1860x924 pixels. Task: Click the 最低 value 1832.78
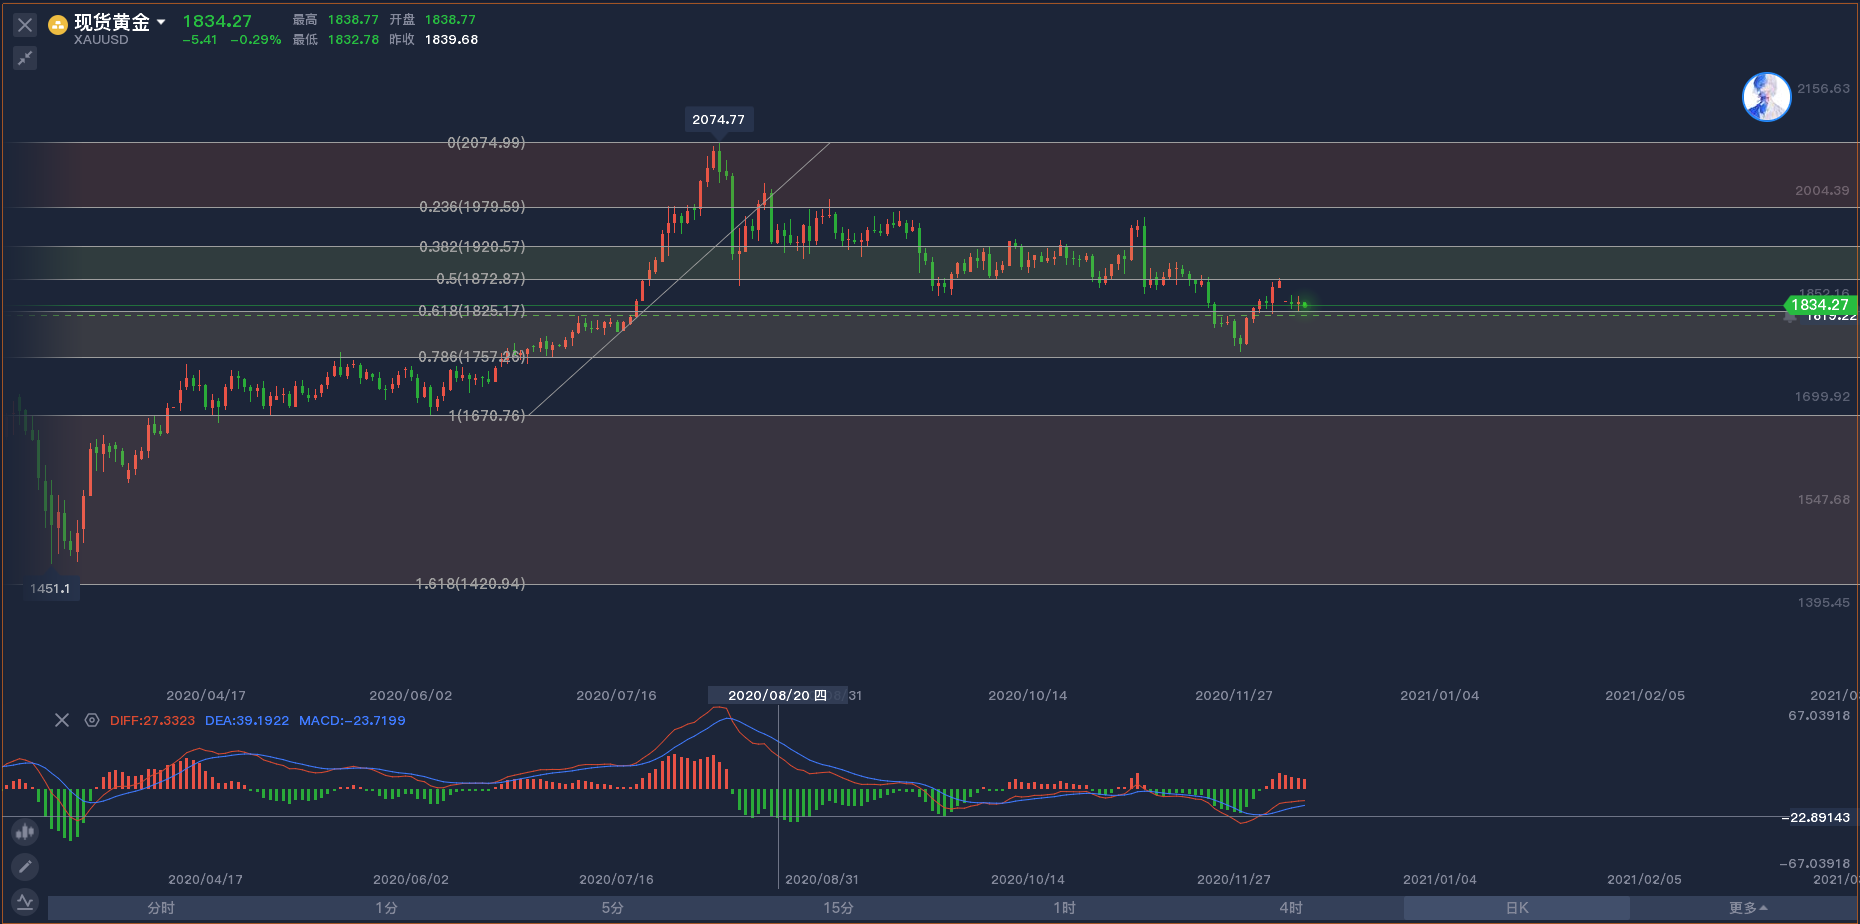[353, 40]
